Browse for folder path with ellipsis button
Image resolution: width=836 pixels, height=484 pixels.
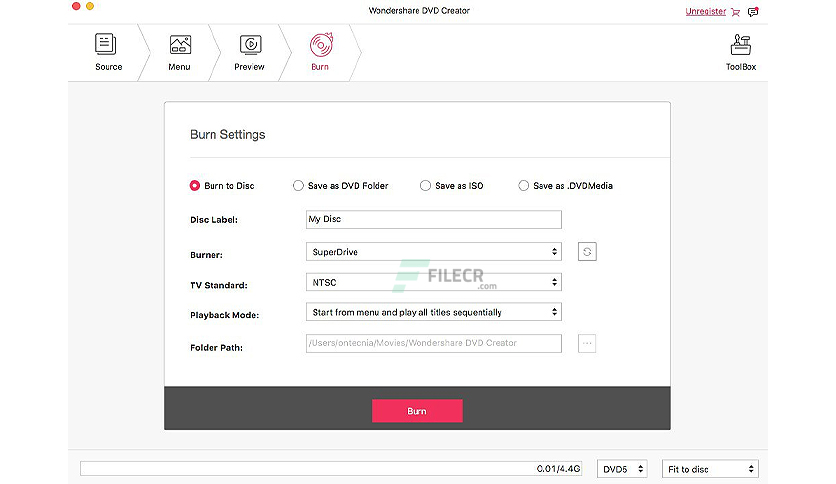pos(587,343)
